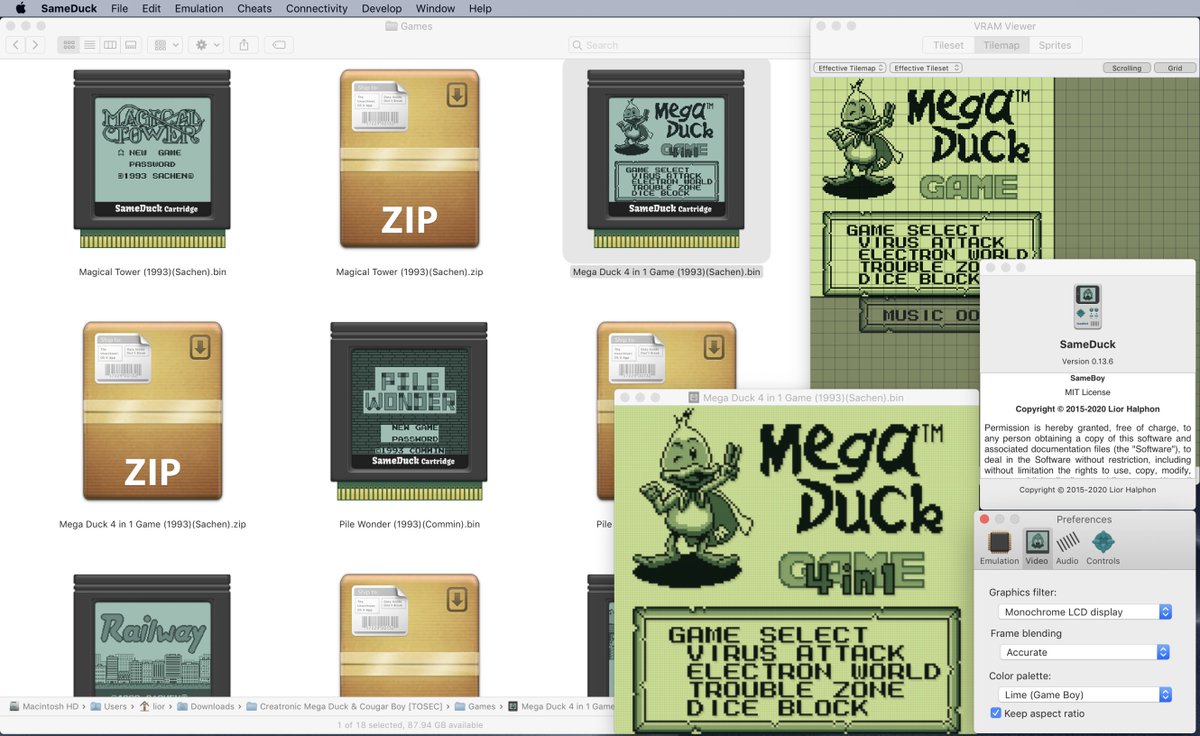Open Emulation preferences pane

click(x=999, y=548)
